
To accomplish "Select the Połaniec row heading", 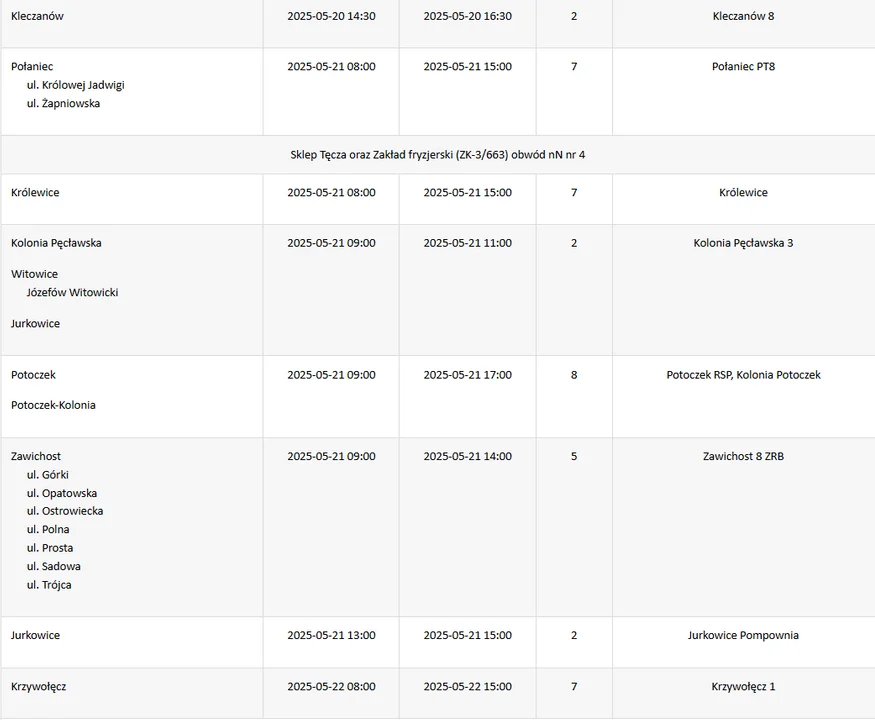I will tap(32, 66).
